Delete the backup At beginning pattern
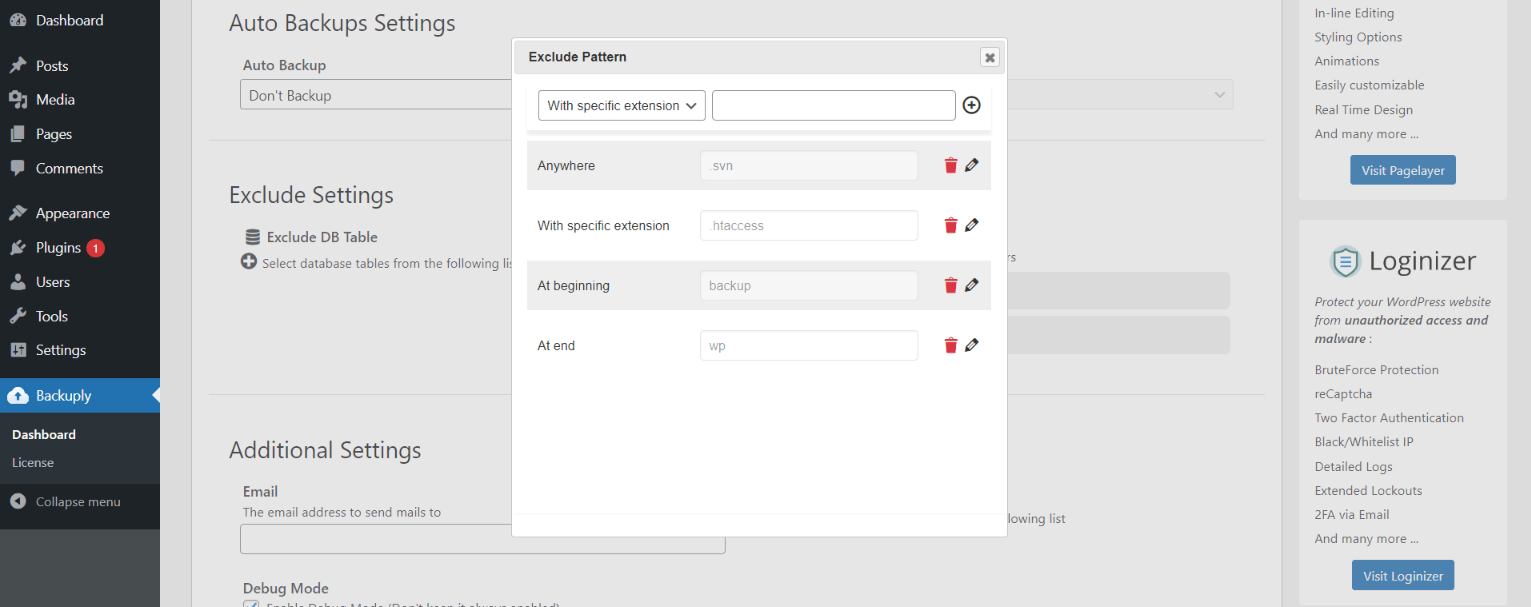 click(x=950, y=285)
